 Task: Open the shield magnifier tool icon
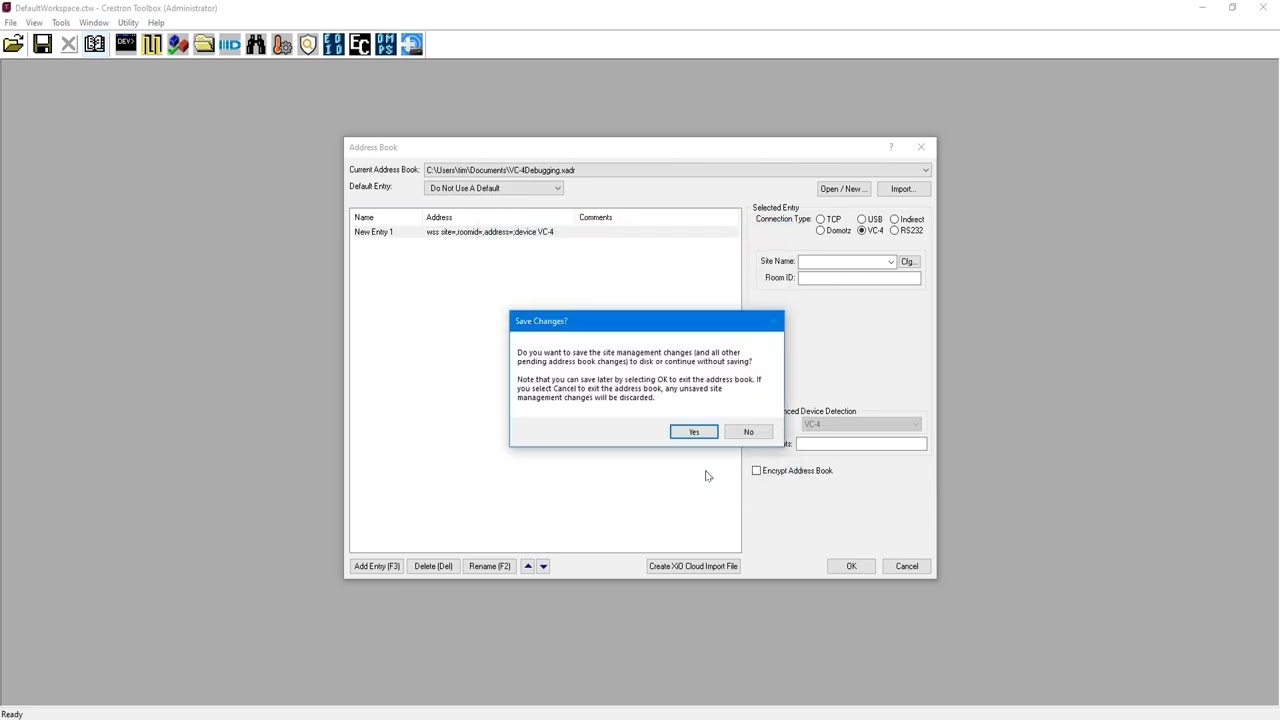[x=308, y=44]
